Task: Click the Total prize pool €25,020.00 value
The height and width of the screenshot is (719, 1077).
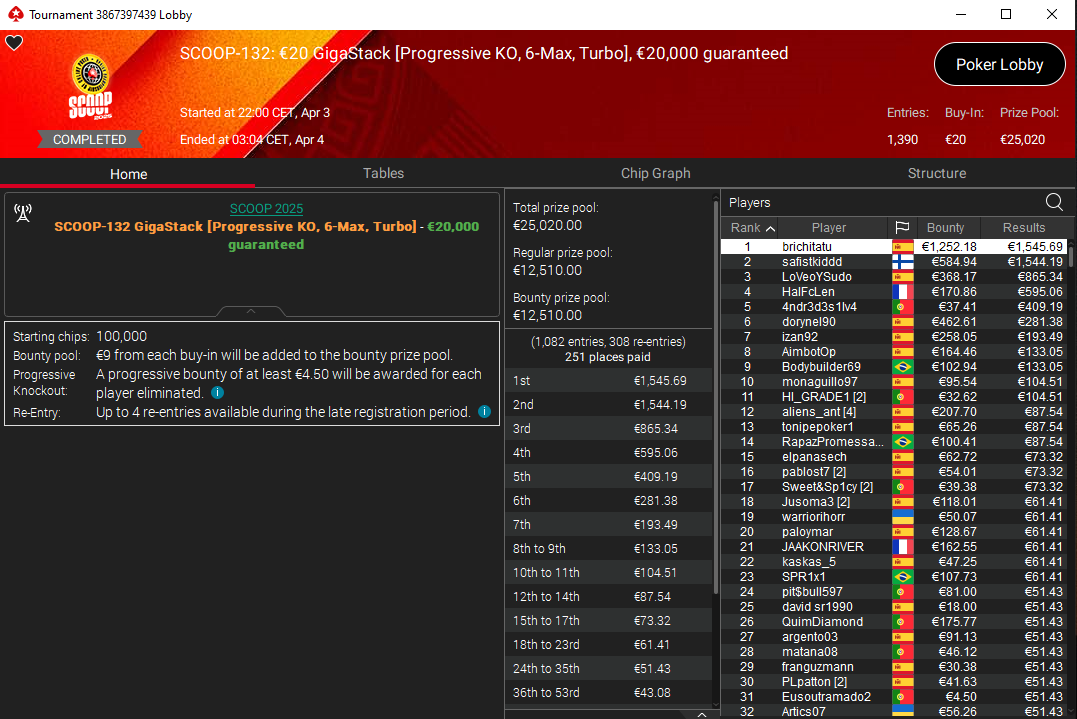Action: click(547, 225)
